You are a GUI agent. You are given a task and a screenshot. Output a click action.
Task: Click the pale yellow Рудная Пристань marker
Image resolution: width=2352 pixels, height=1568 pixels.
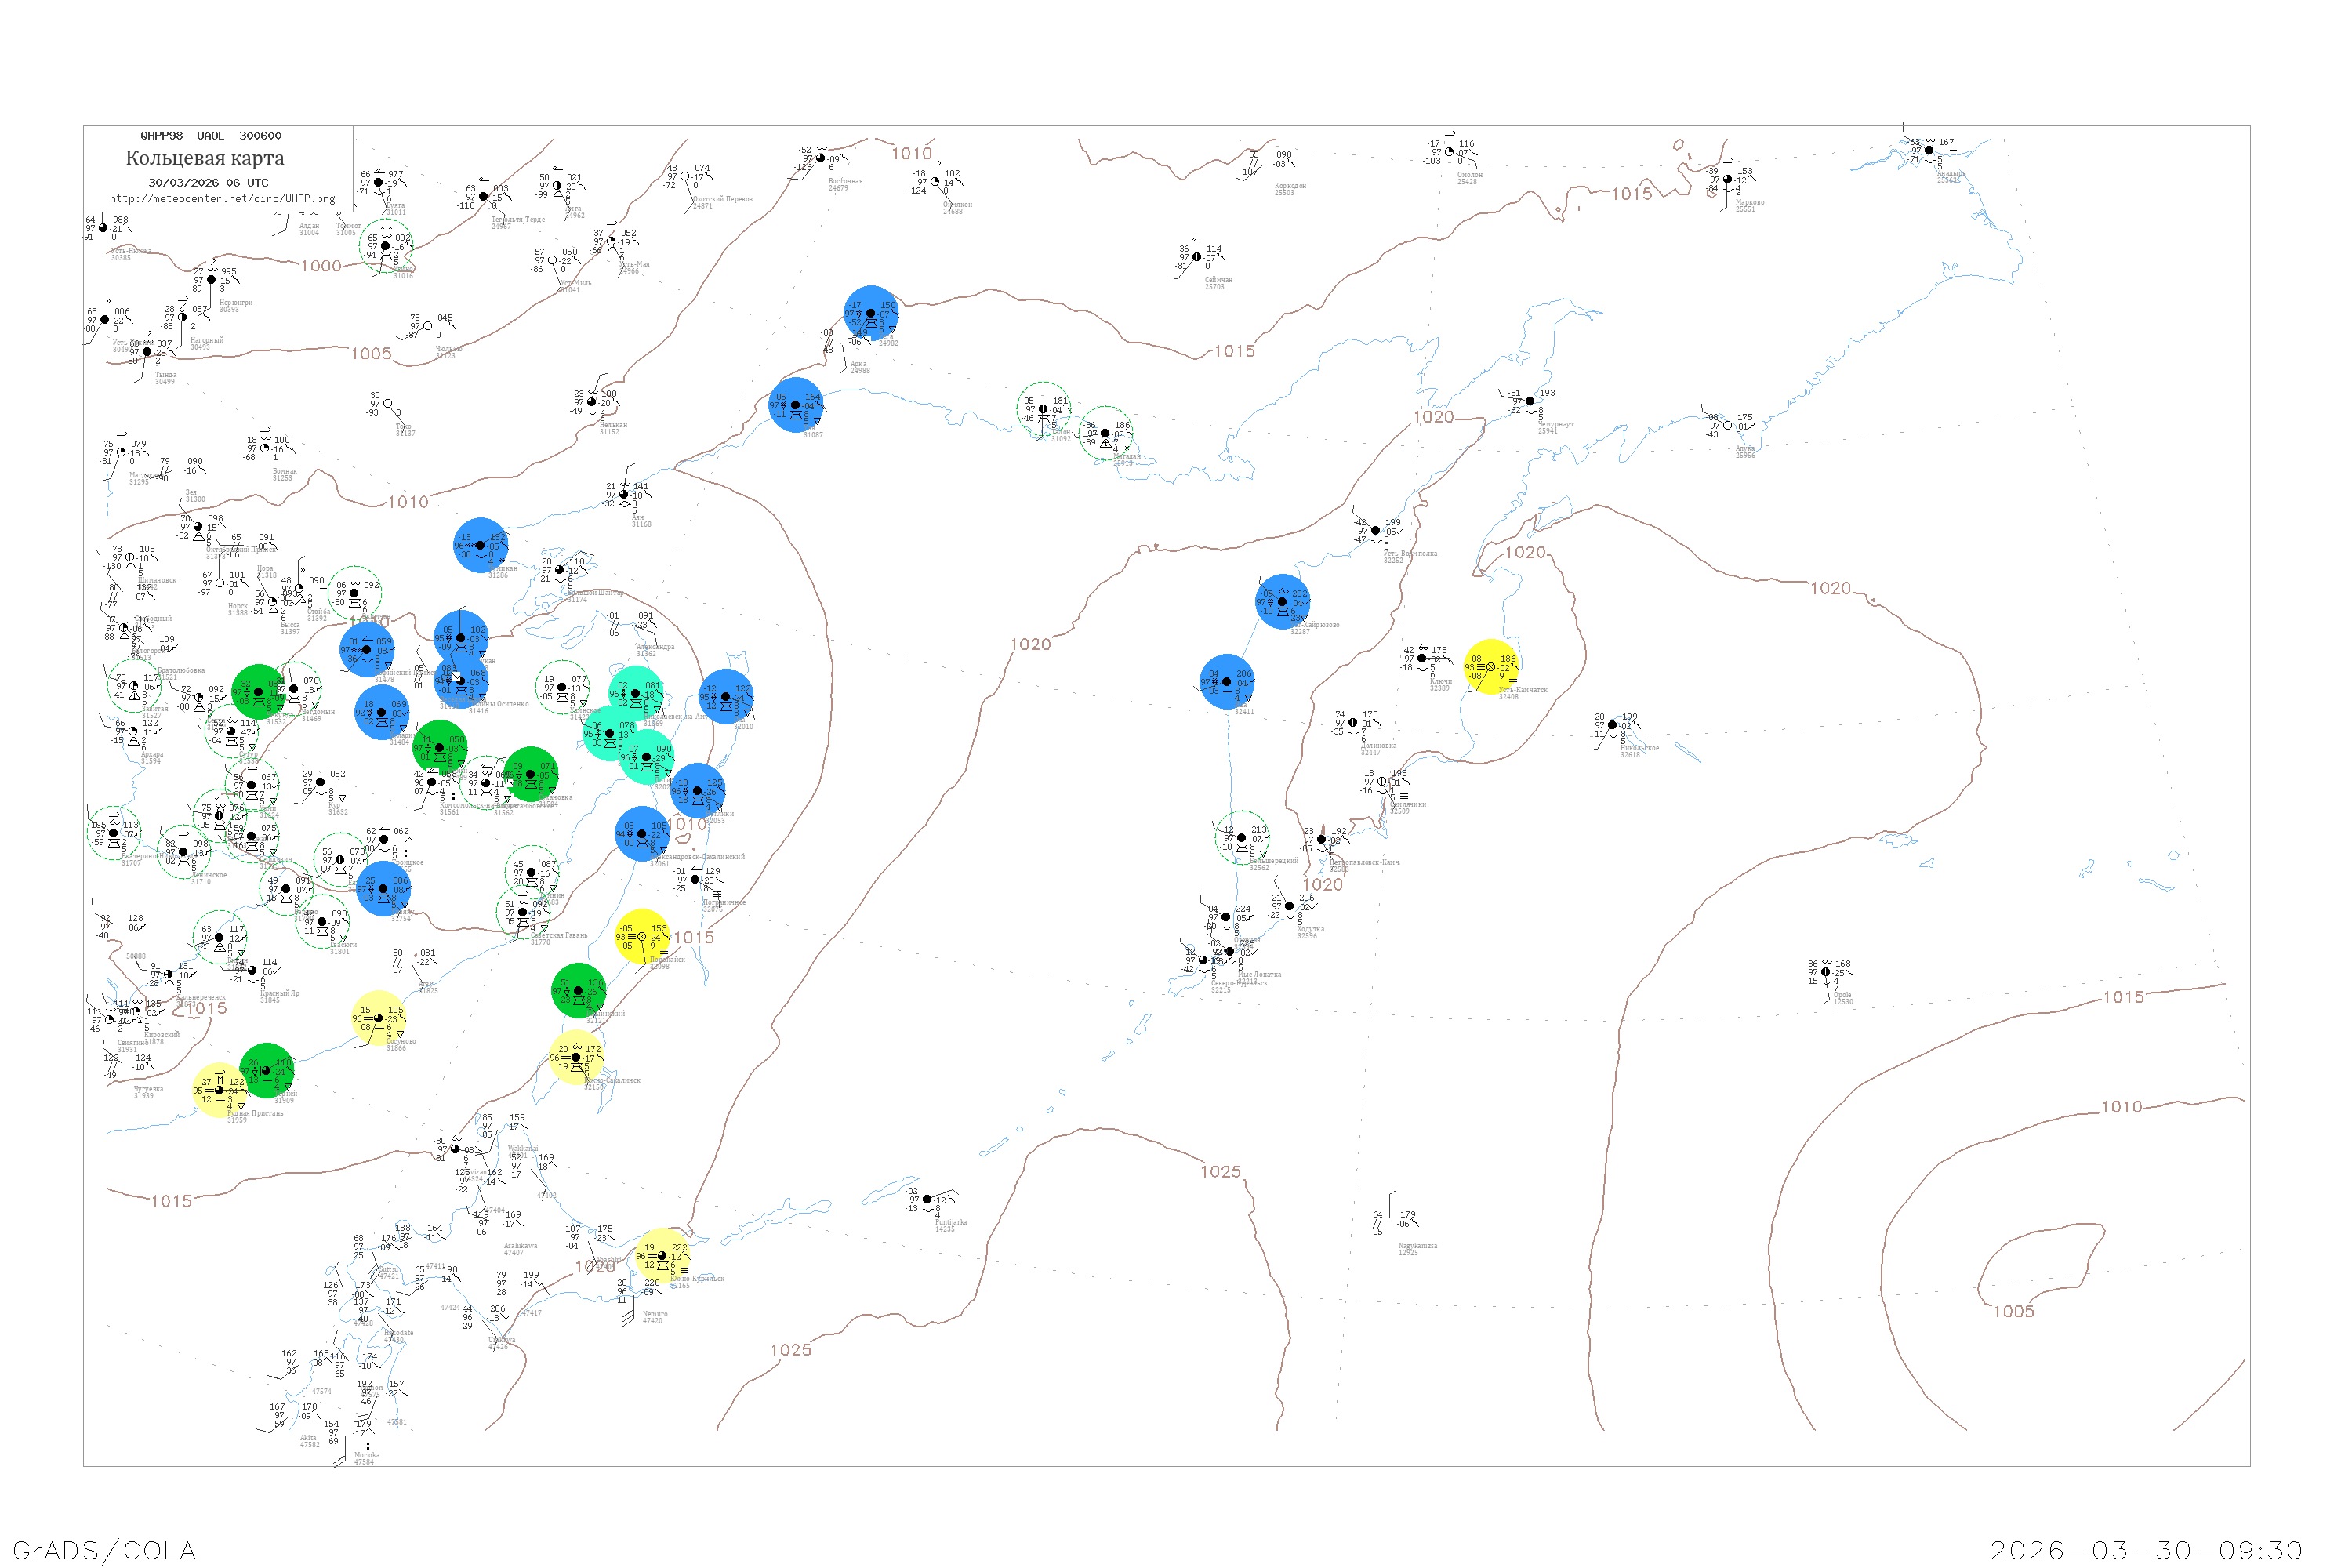click(x=219, y=1090)
